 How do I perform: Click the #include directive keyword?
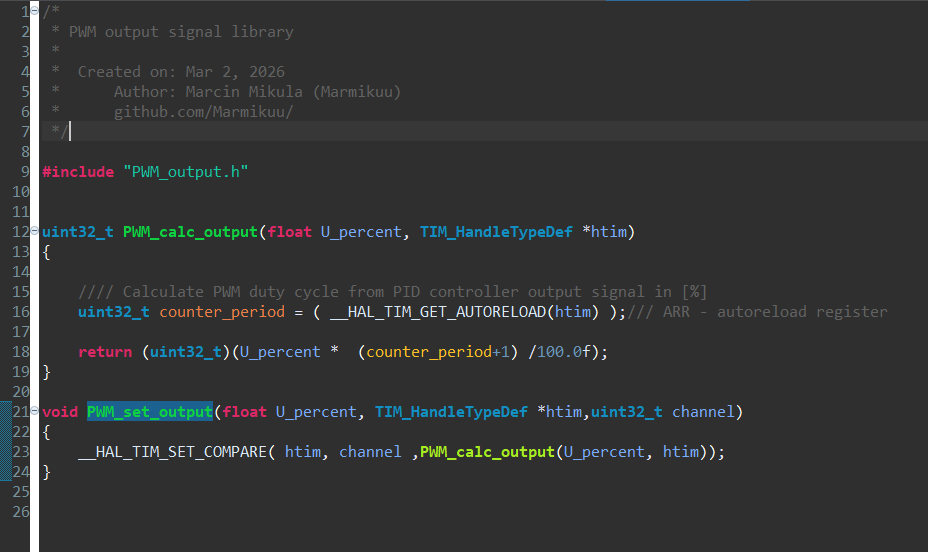[x=78, y=172]
